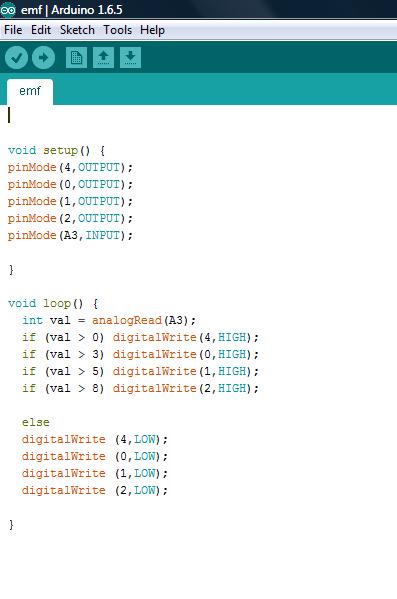
Task: Open the Edit menu
Action: point(41,30)
